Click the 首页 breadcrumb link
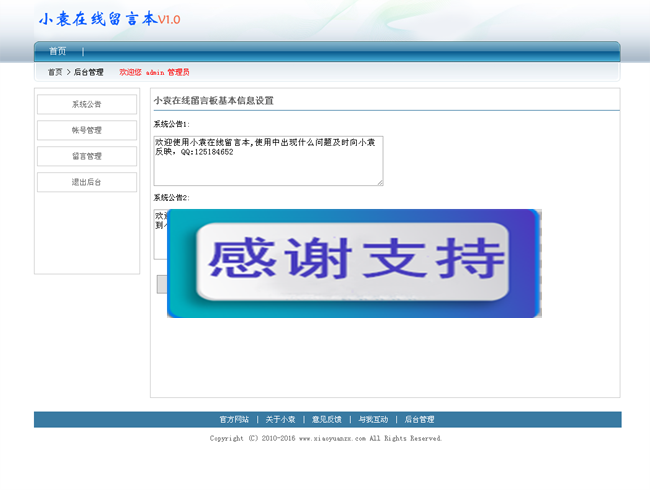 55,72
